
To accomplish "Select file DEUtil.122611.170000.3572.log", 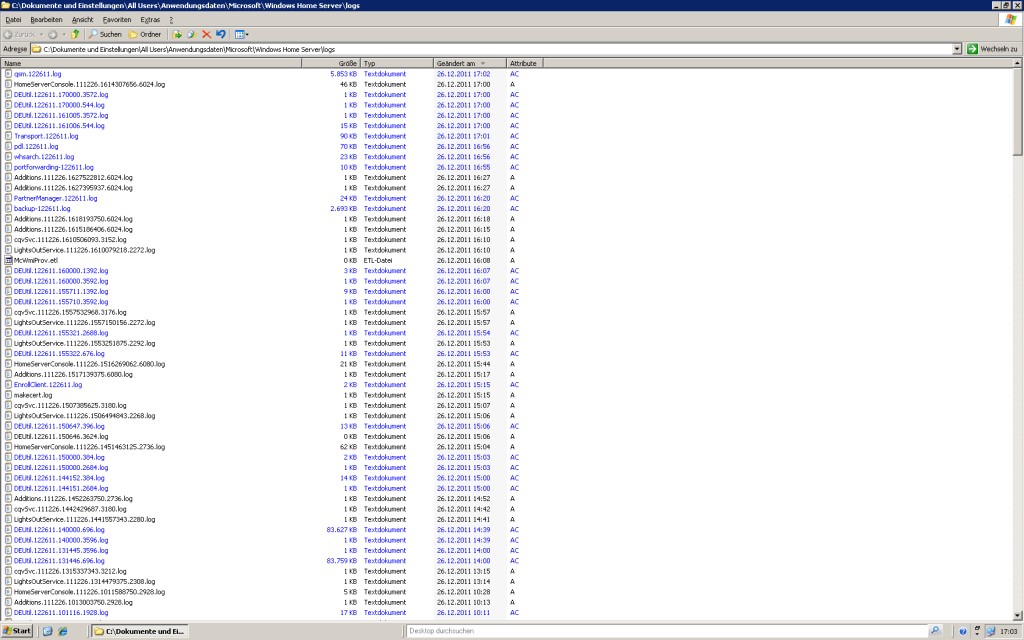I will point(61,95).
